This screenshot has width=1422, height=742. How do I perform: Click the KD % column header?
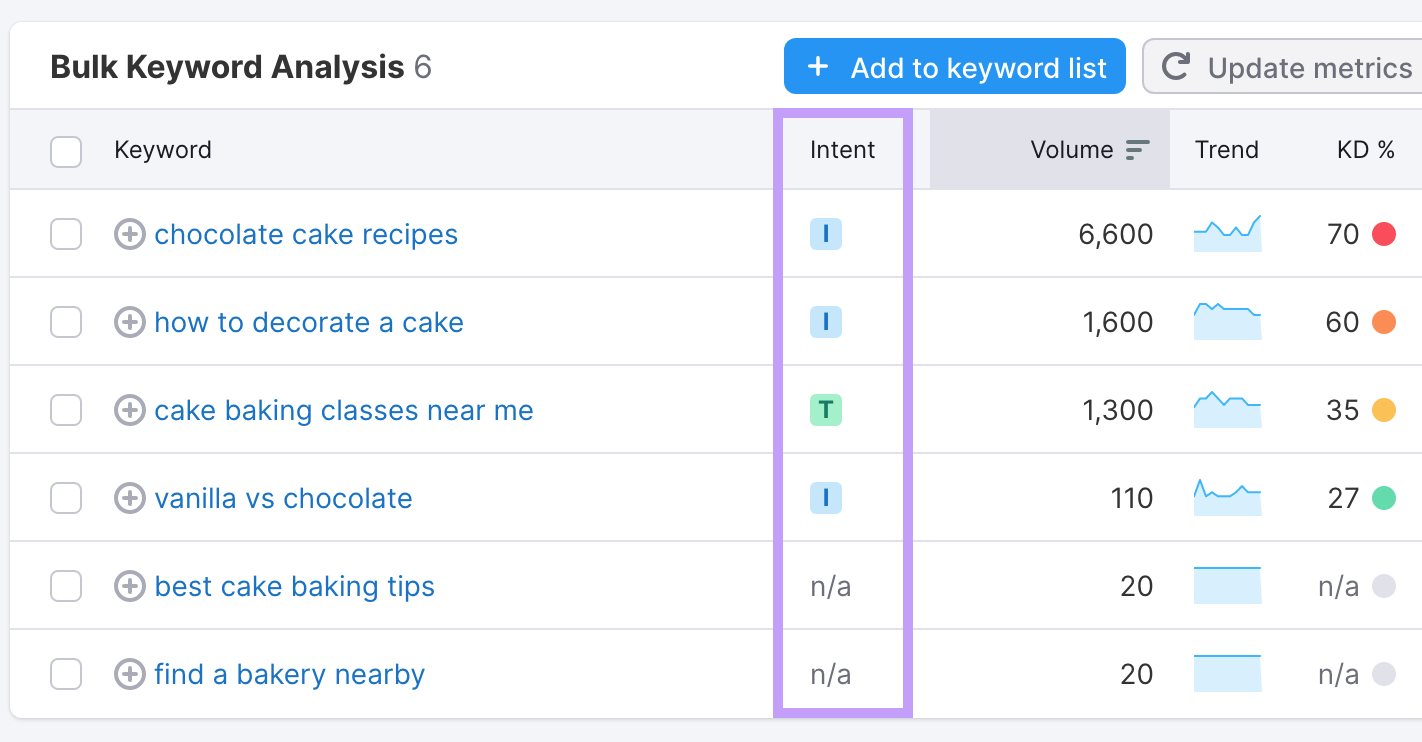click(1366, 149)
